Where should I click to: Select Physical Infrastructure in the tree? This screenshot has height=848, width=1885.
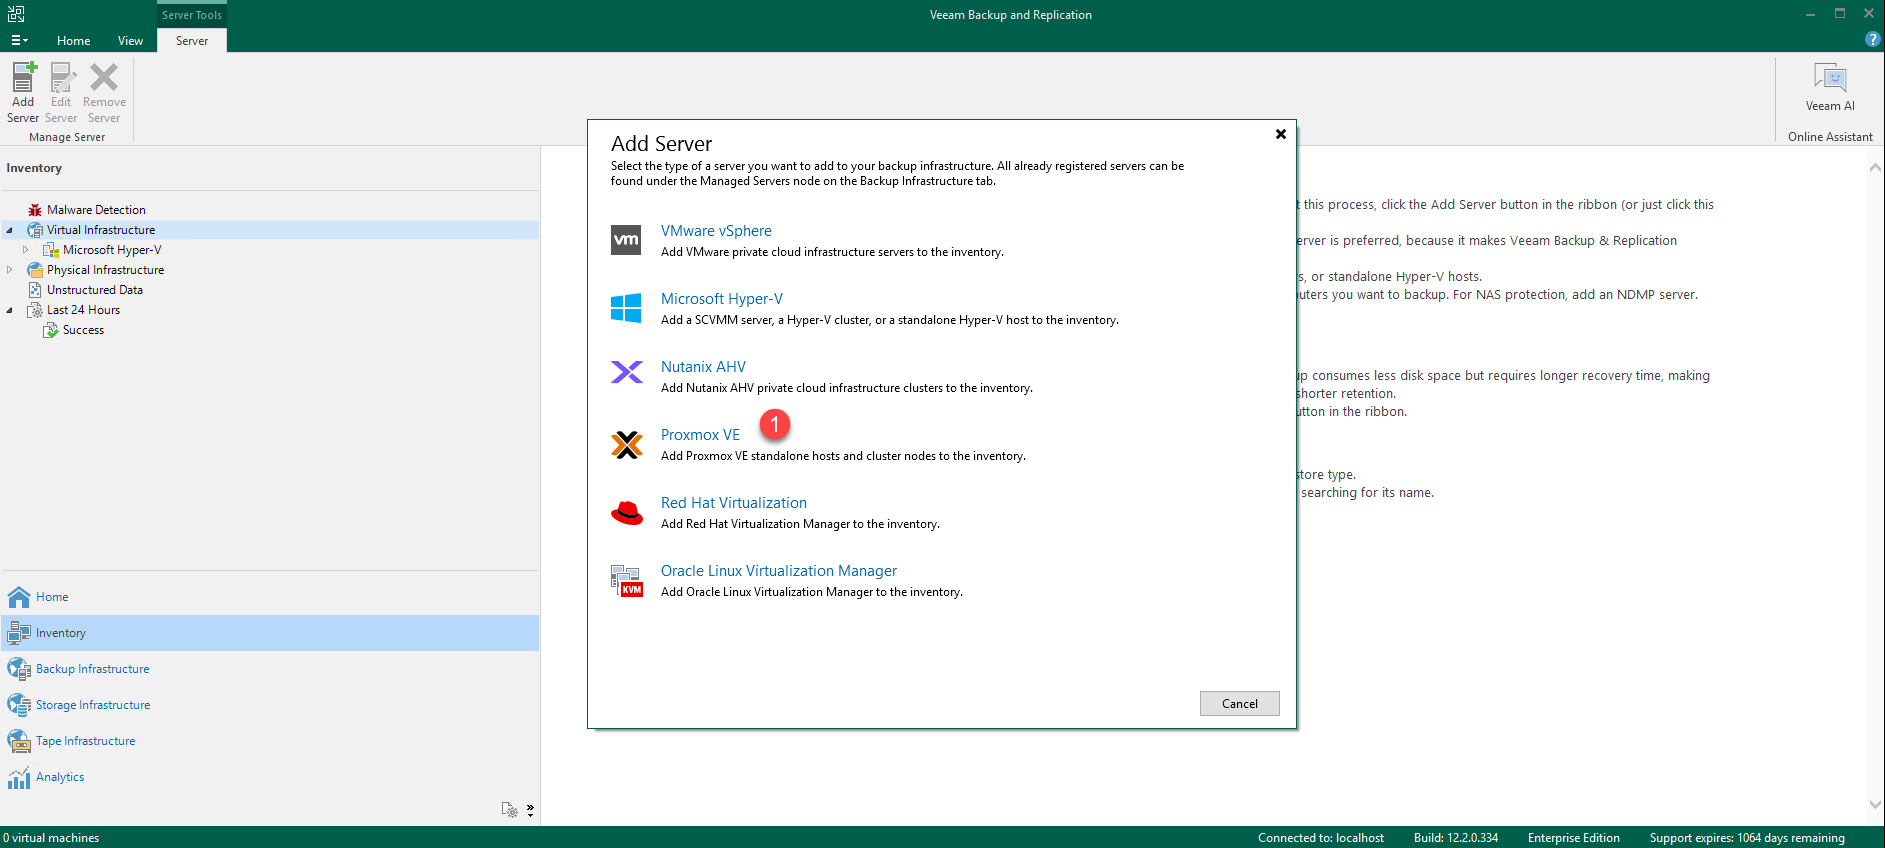click(105, 270)
